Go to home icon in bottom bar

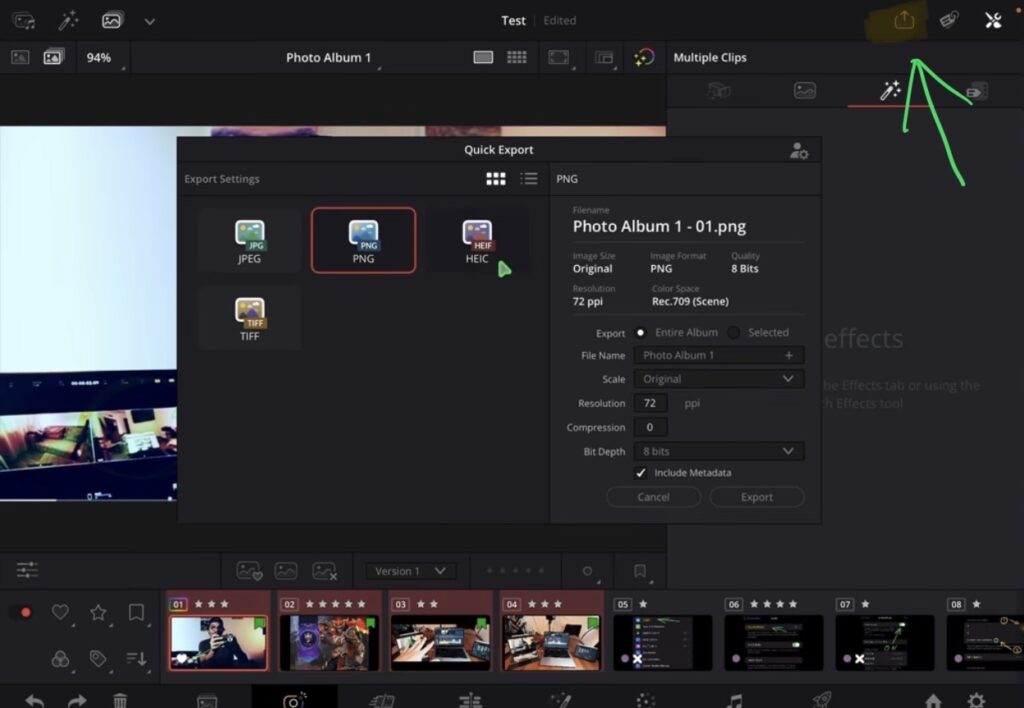[x=933, y=701]
